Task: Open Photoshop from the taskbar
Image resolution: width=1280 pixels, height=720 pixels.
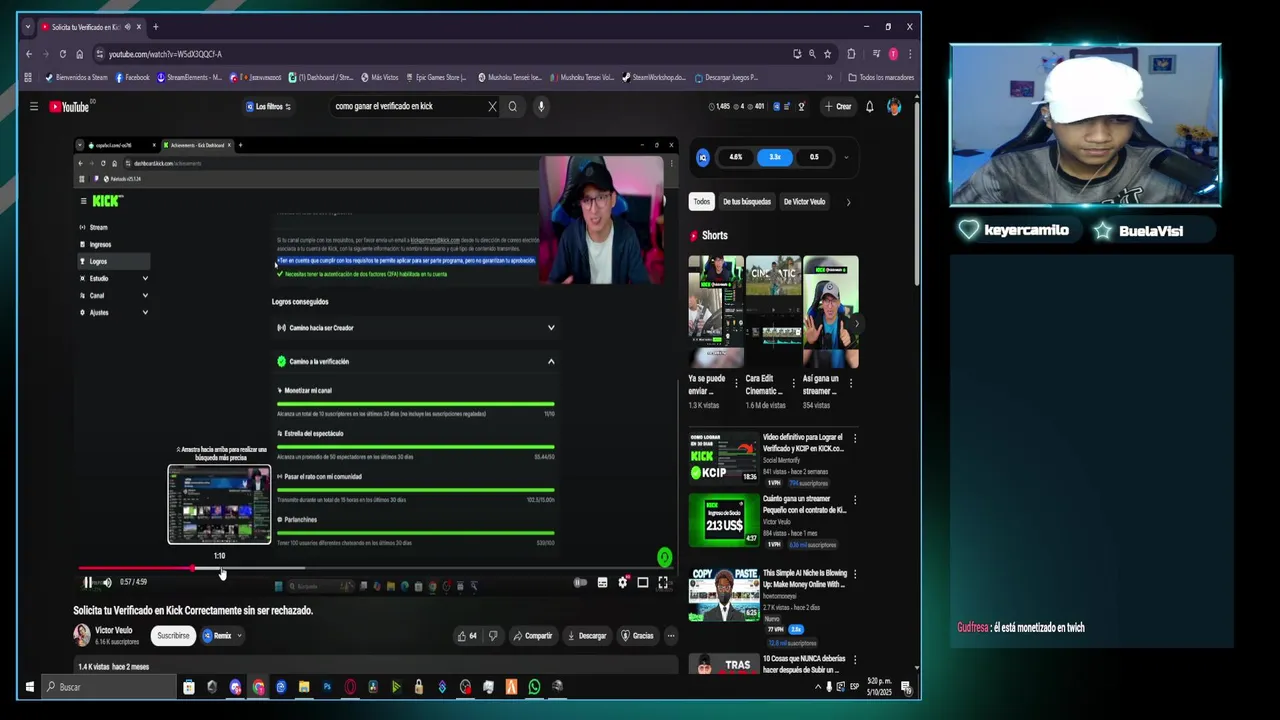Action: coord(327,687)
